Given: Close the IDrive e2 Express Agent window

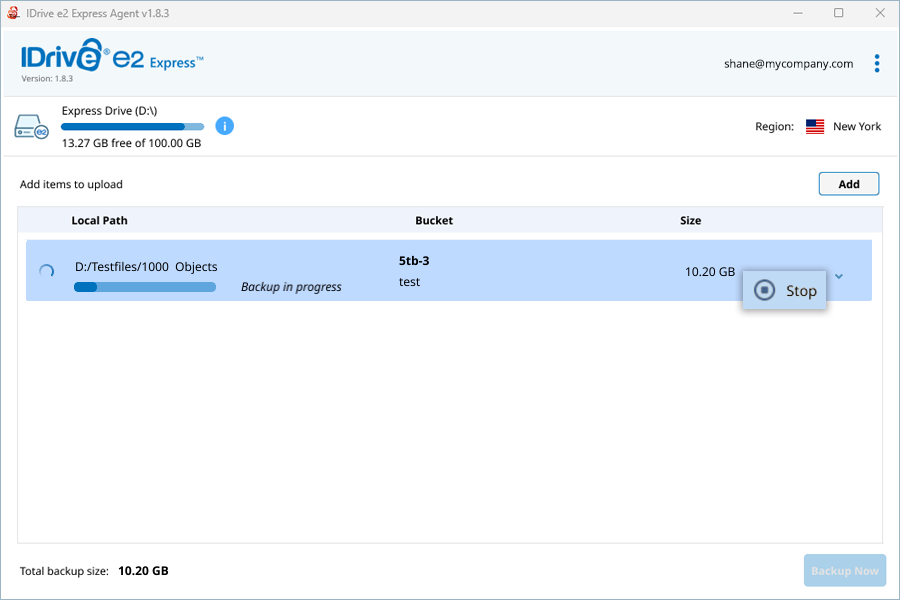Looking at the screenshot, I should click(x=880, y=13).
